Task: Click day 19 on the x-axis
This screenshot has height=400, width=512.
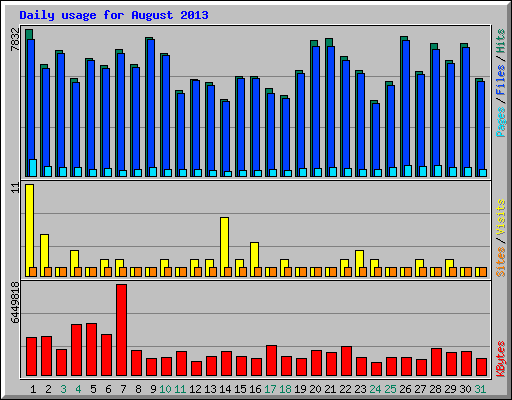Action: (300, 389)
